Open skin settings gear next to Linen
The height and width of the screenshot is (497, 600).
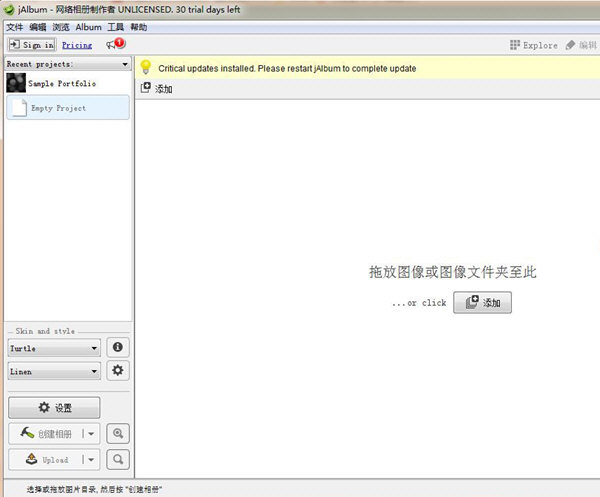[118, 370]
